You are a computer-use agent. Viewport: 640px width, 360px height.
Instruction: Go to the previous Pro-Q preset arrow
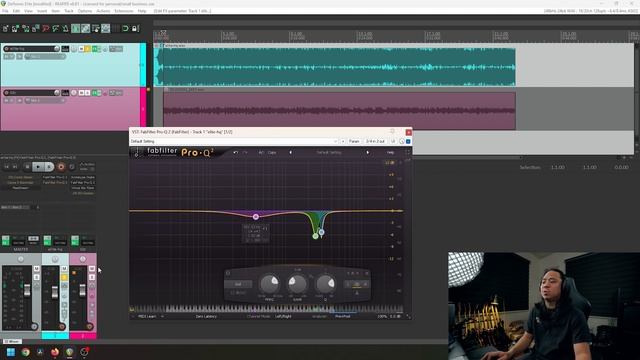pos(291,152)
